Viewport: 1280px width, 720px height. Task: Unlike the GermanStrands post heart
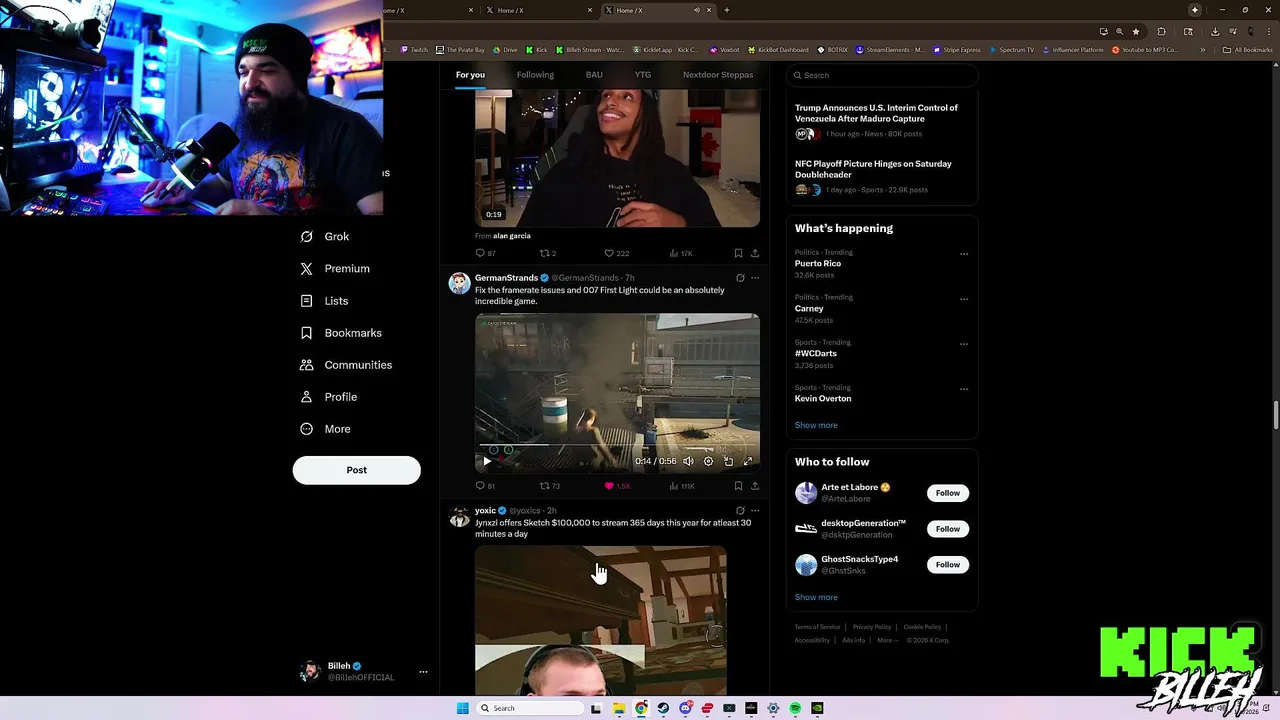point(609,486)
